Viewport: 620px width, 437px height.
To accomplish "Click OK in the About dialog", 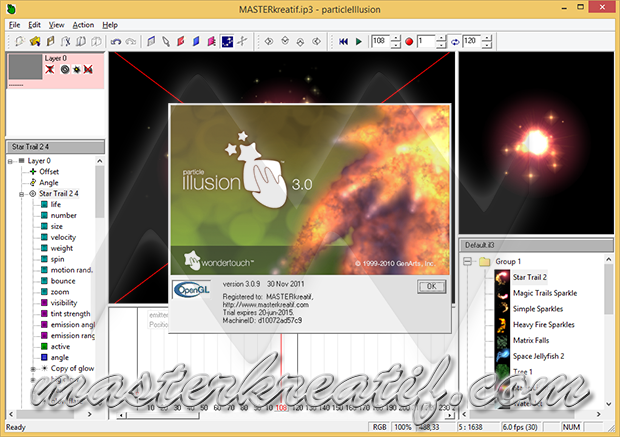I will [431, 286].
